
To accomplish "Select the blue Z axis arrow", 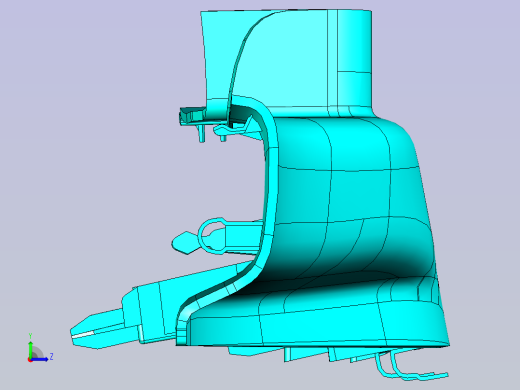I will point(40,359).
